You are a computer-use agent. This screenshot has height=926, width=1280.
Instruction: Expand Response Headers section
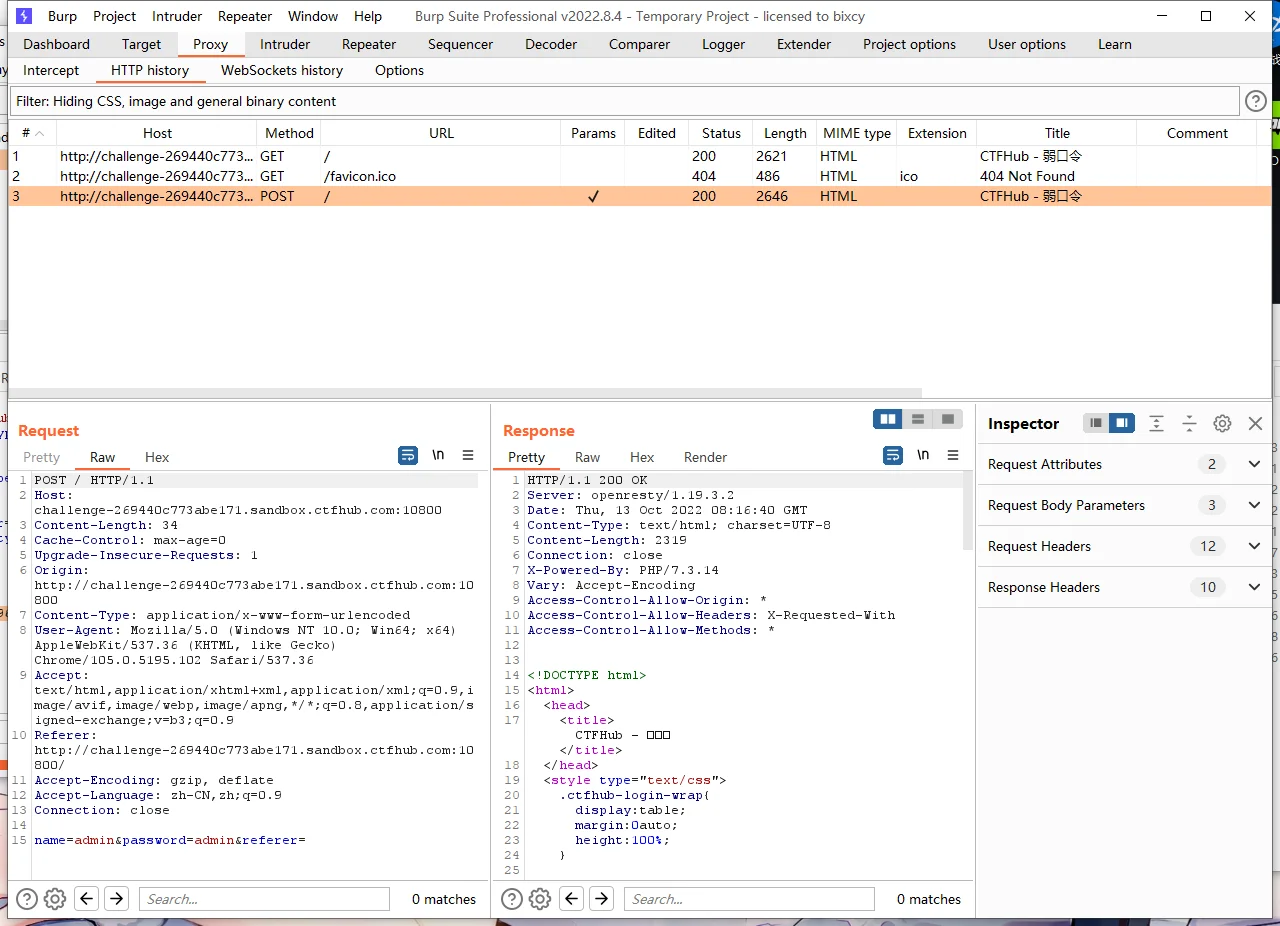(x=1254, y=587)
